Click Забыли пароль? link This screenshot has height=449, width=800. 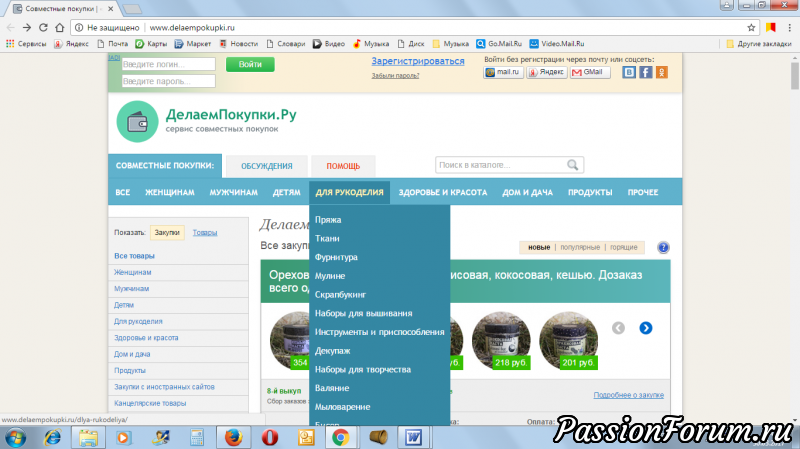pos(395,76)
